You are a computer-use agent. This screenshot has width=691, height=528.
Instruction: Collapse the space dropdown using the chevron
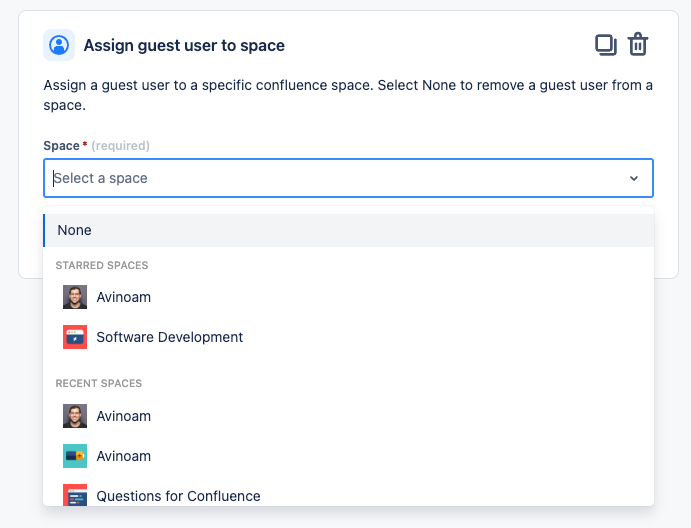[x=633, y=178]
